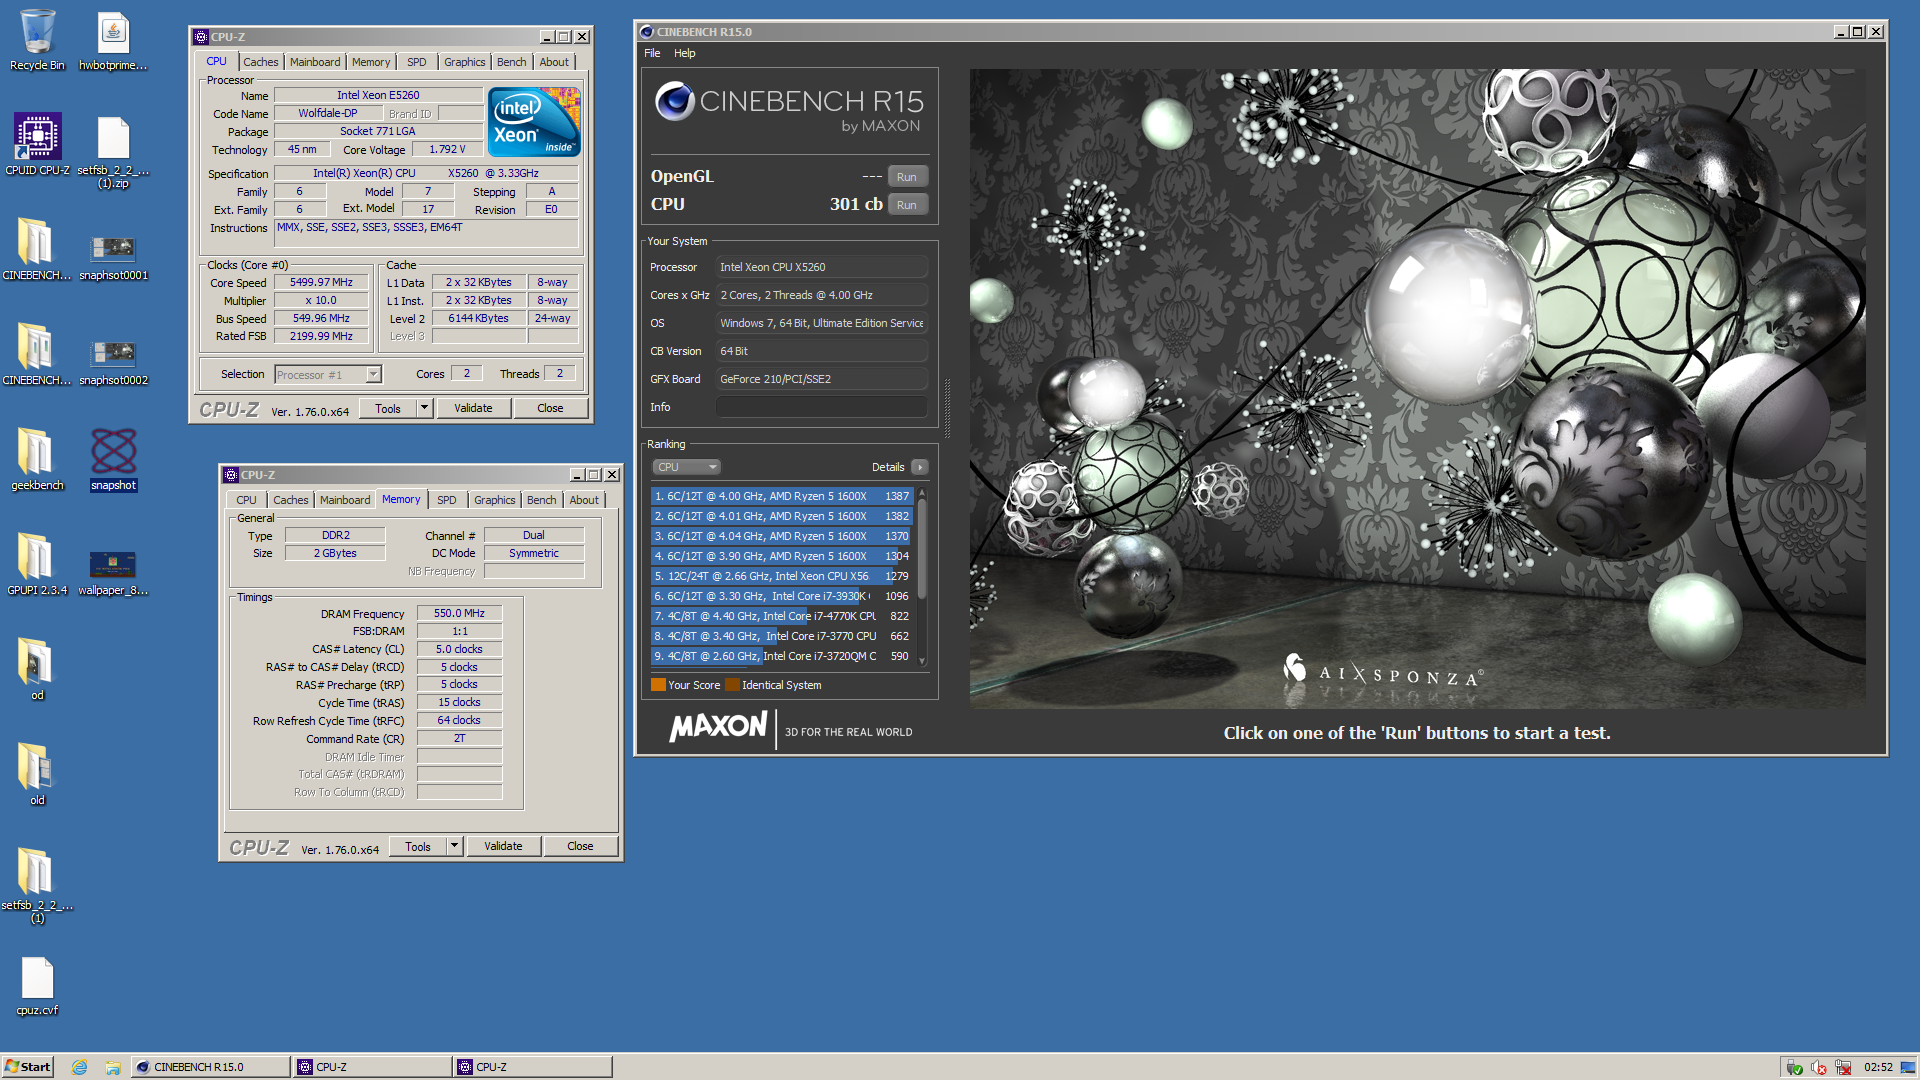Click the CINEBENCH R15 sphere logo
This screenshot has width=1920, height=1080.
(675, 101)
